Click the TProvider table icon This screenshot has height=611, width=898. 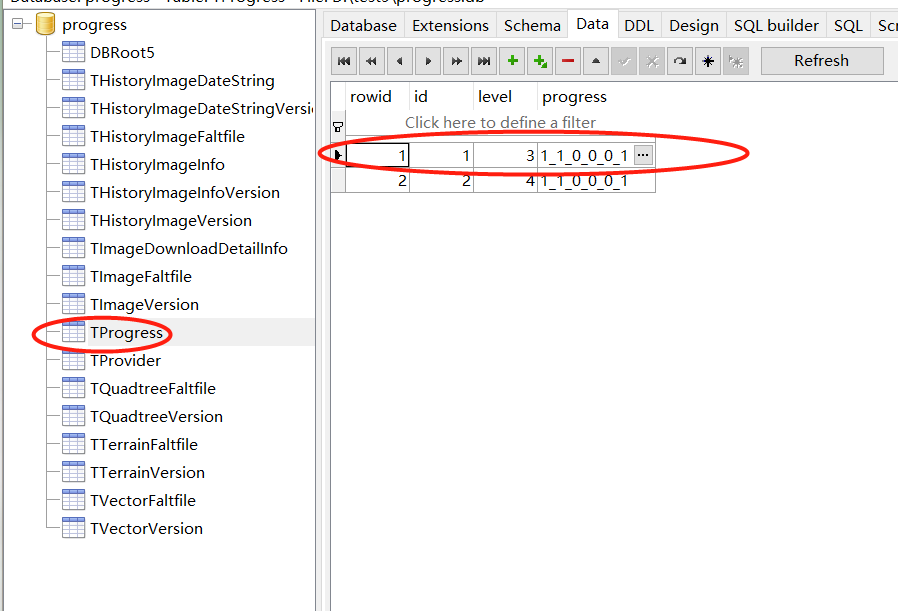[73, 360]
